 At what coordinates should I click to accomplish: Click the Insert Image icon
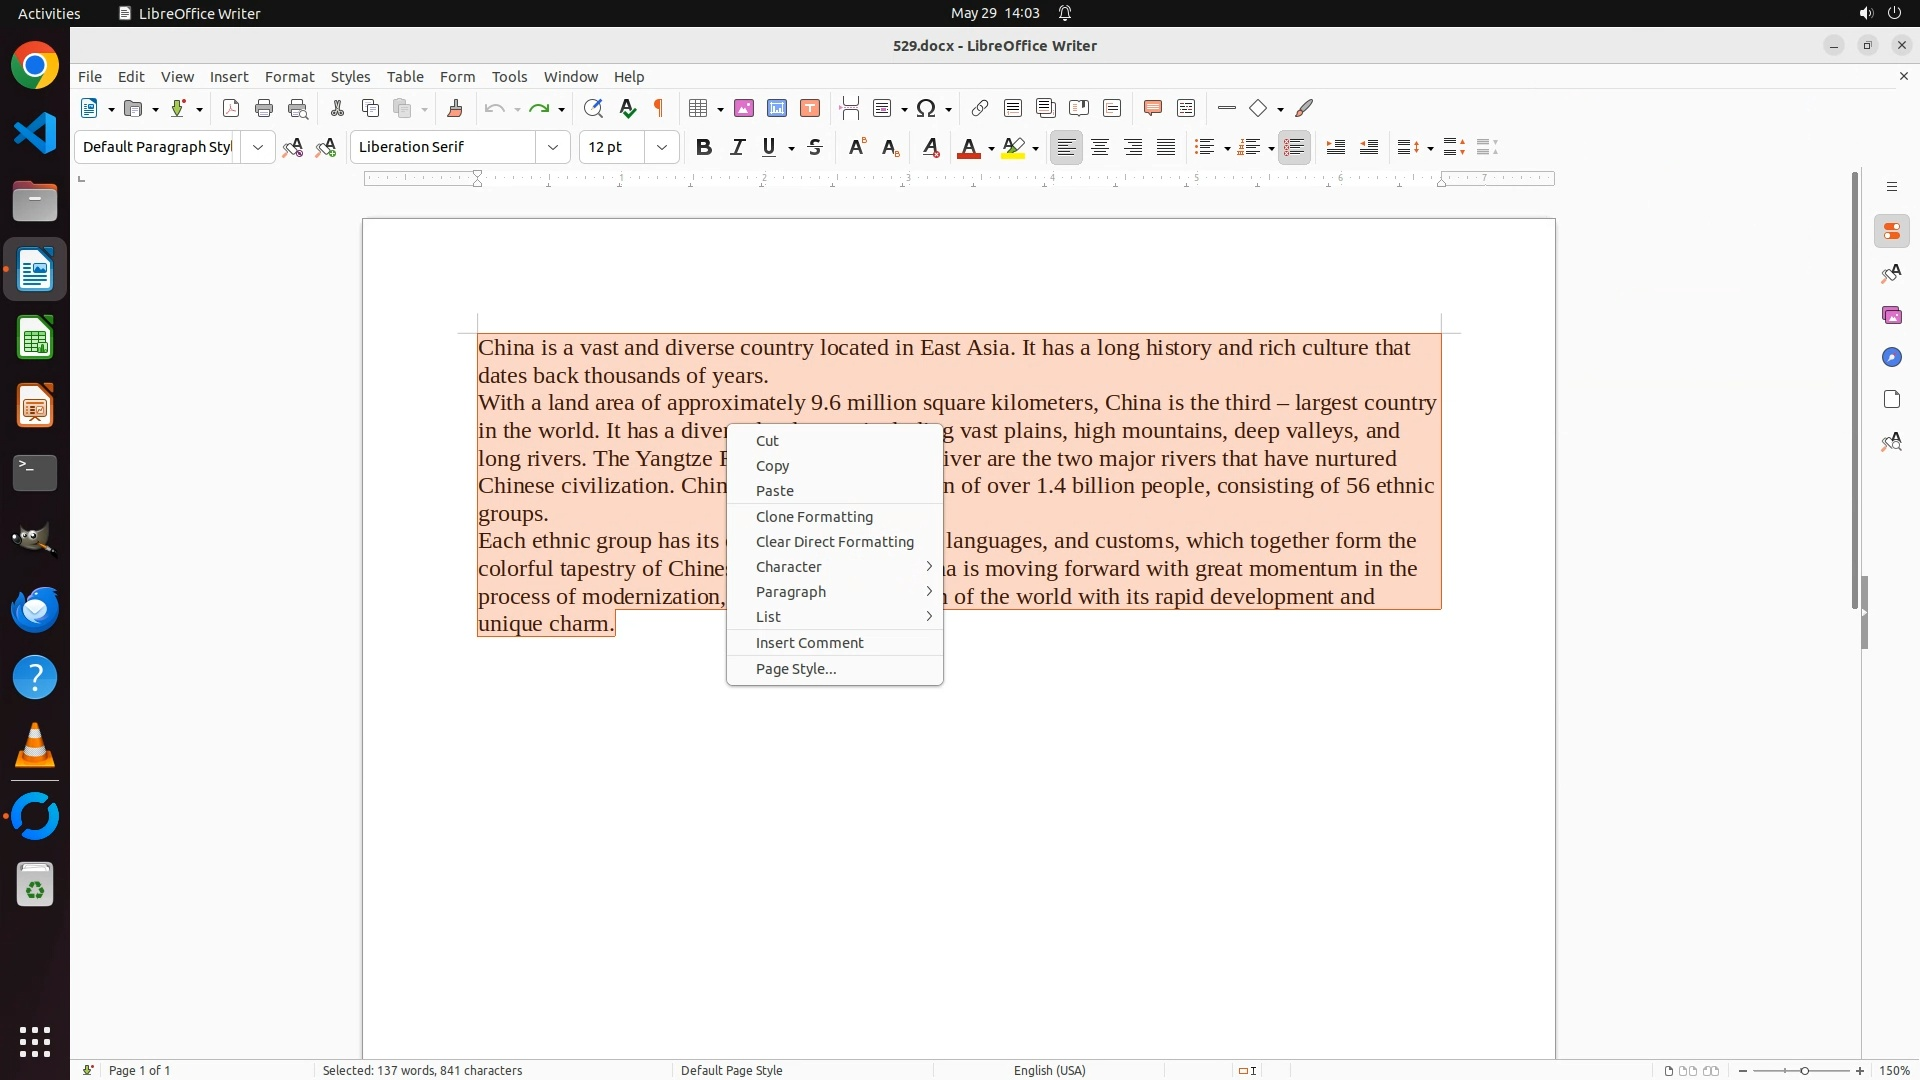[744, 108]
